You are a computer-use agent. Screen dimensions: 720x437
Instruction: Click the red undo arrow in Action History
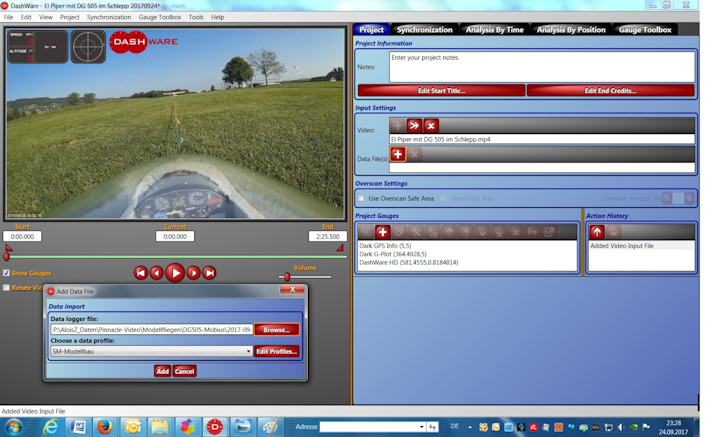tap(597, 232)
